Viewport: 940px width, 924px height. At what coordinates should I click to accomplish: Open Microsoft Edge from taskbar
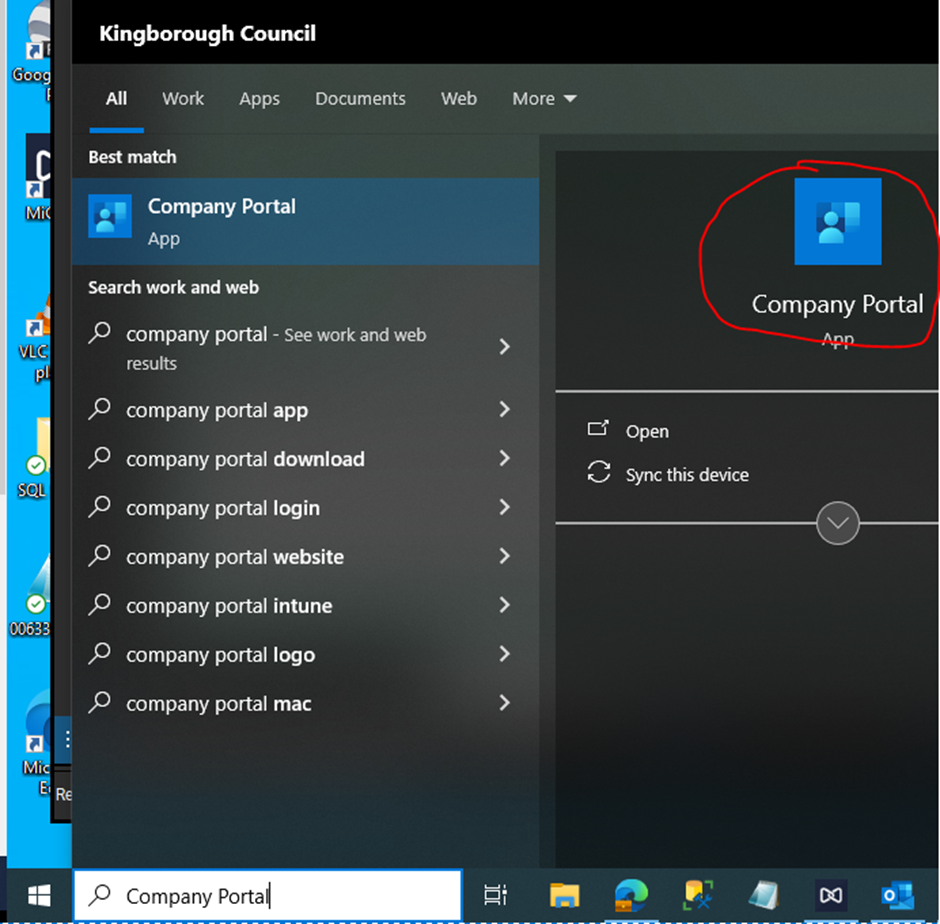click(x=631, y=895)
